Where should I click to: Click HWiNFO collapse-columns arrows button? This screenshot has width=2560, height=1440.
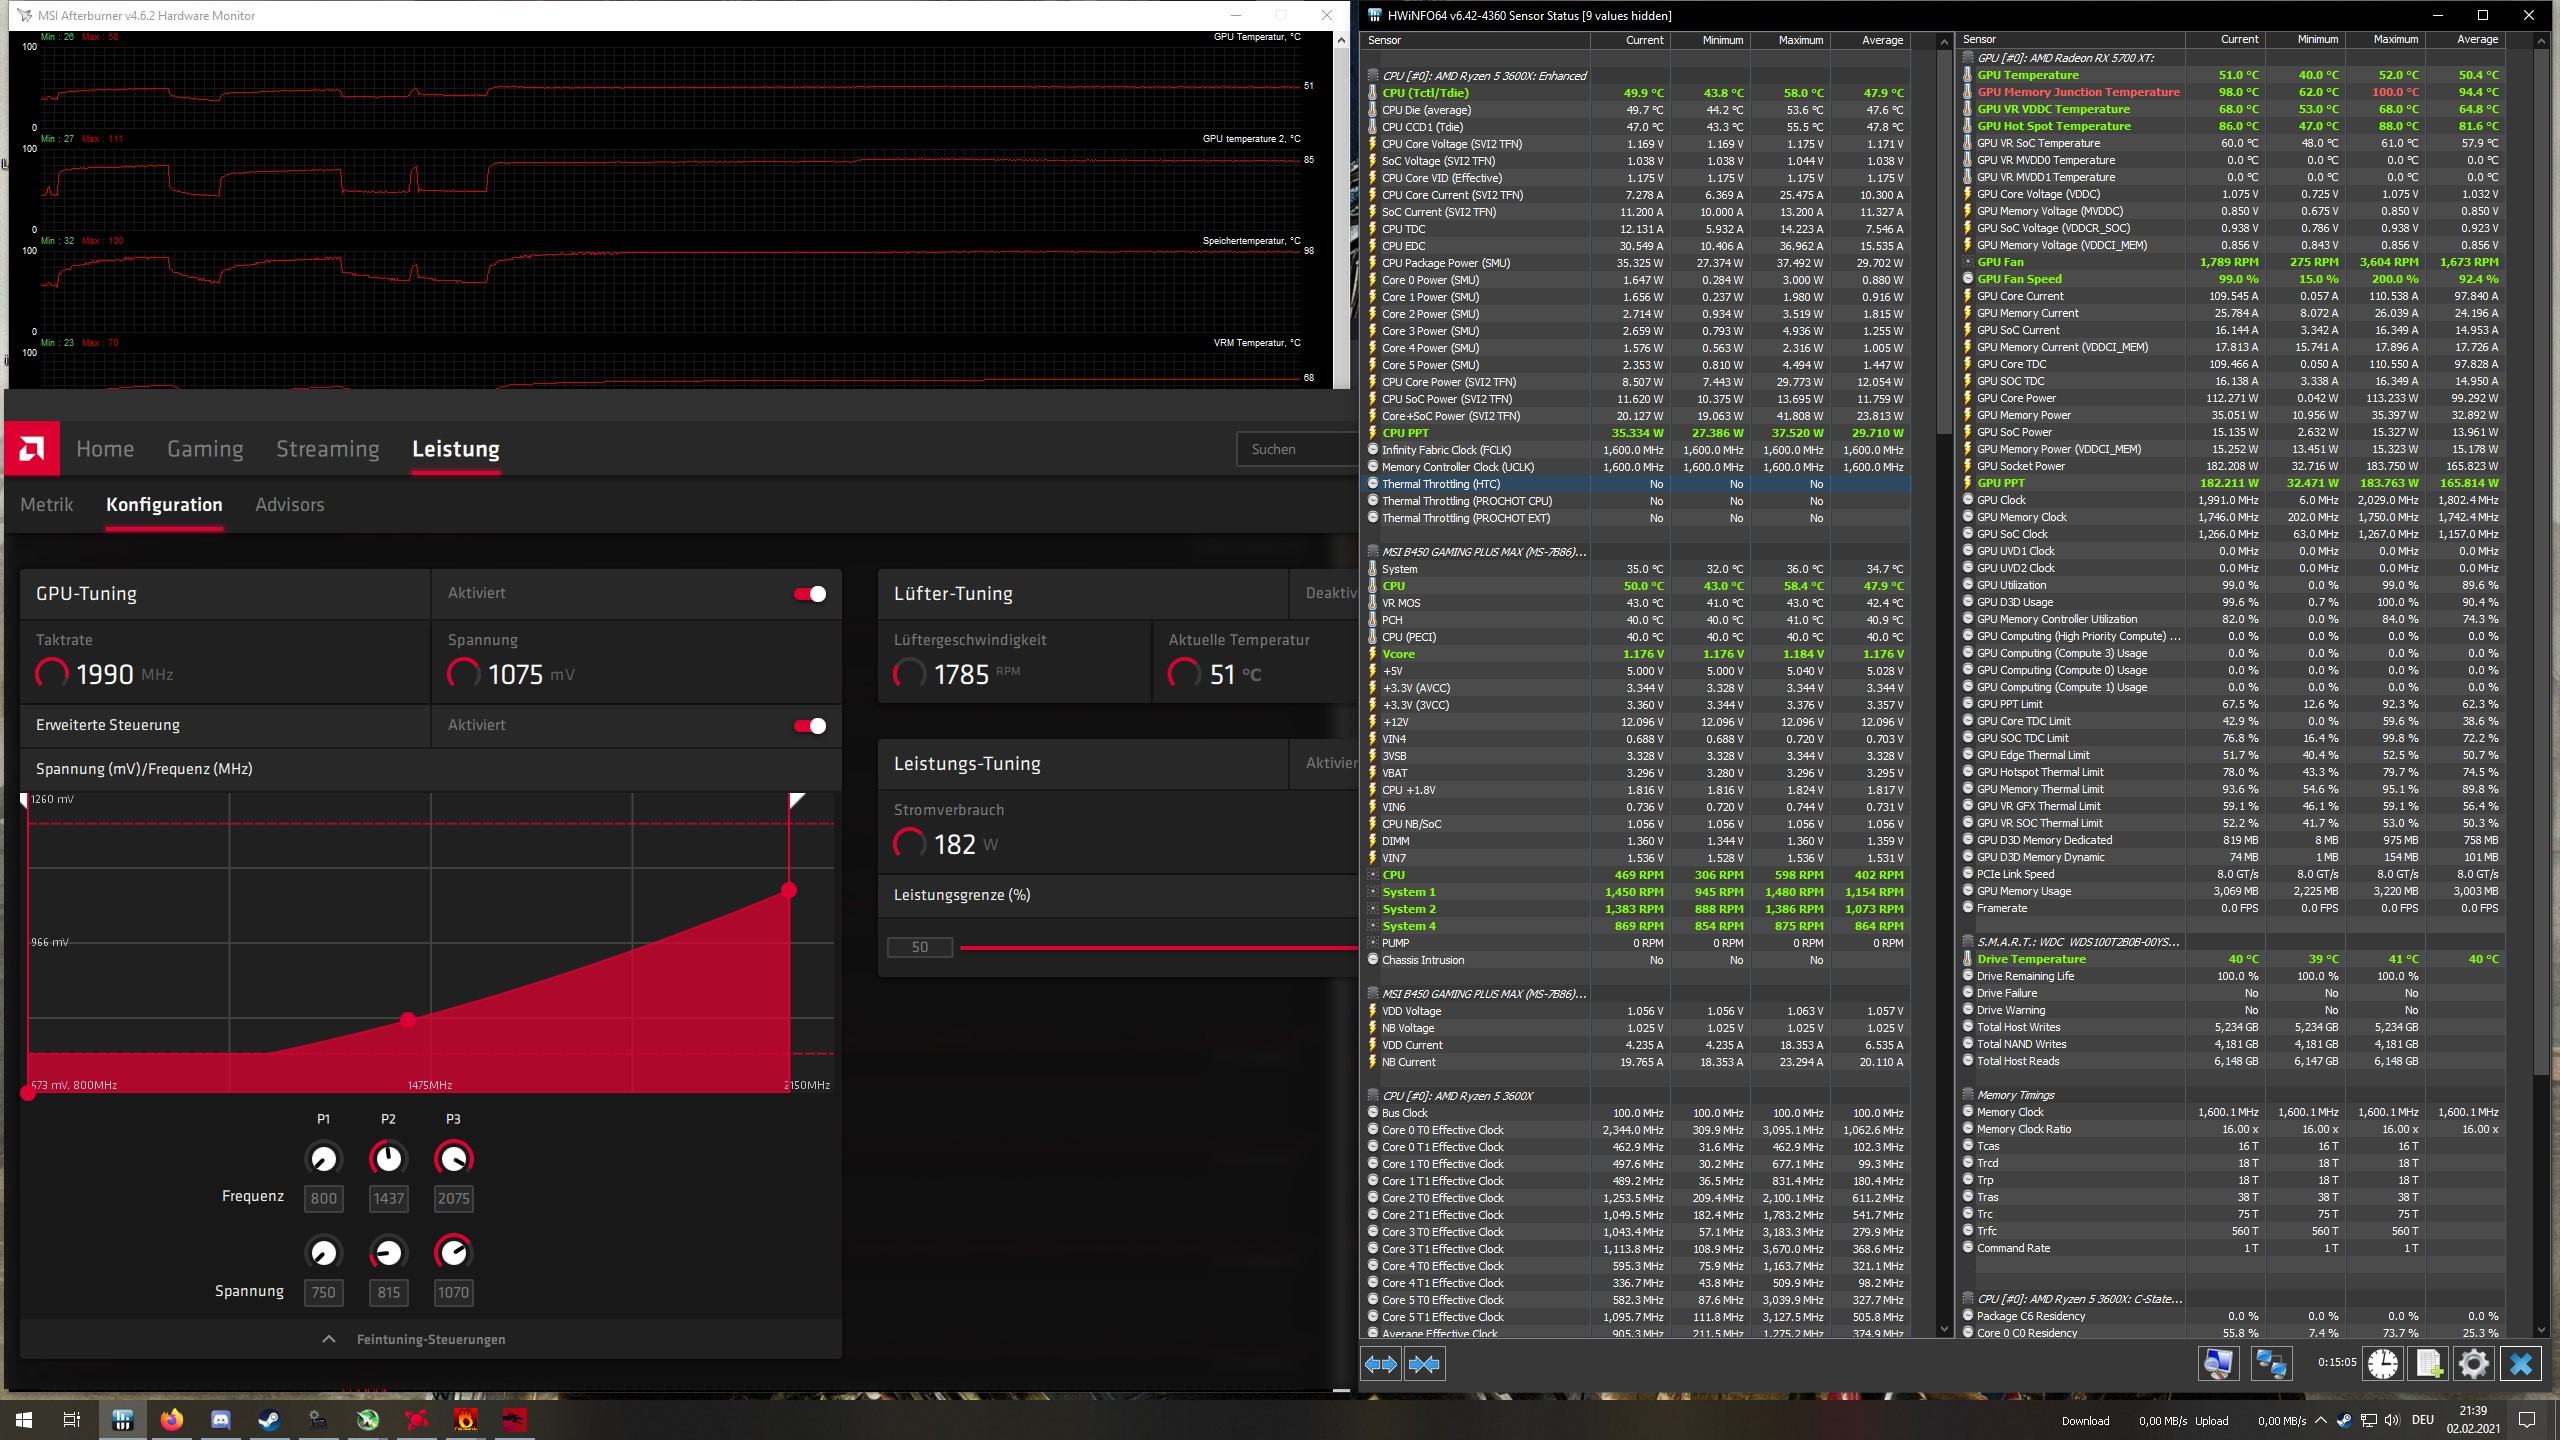coord(1424,1364)
